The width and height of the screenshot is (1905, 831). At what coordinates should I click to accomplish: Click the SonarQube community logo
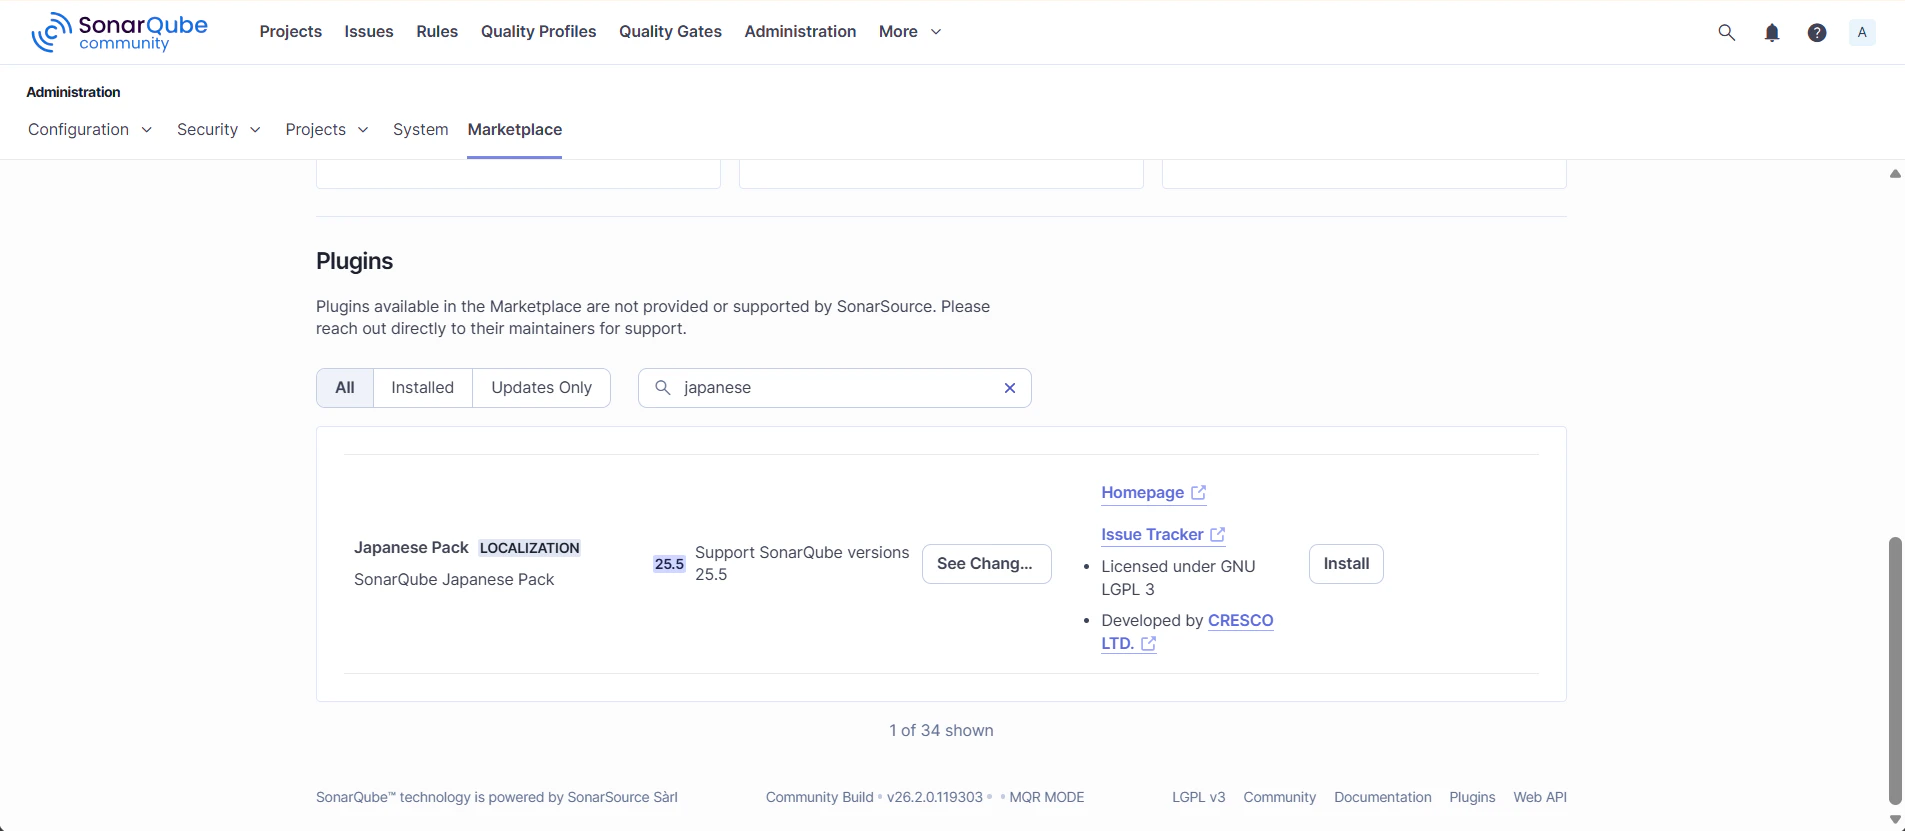click(119, 32)
